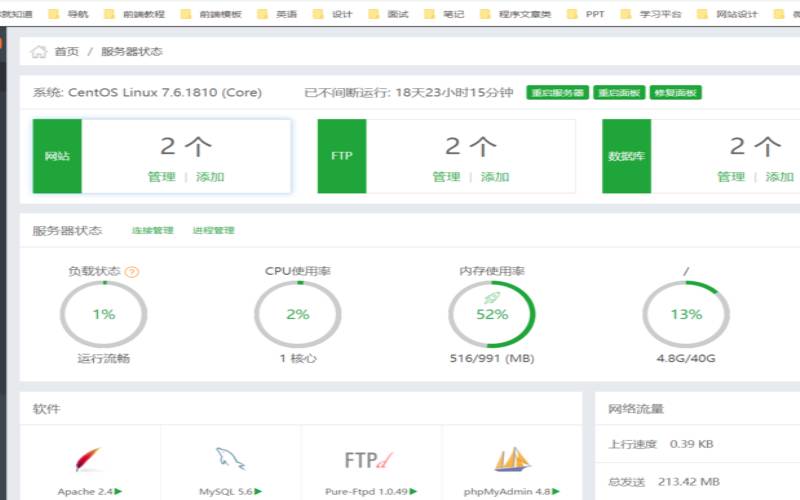Click 管理 link under 网站 count
Viewport: 800px width, 500px height.
162,177
